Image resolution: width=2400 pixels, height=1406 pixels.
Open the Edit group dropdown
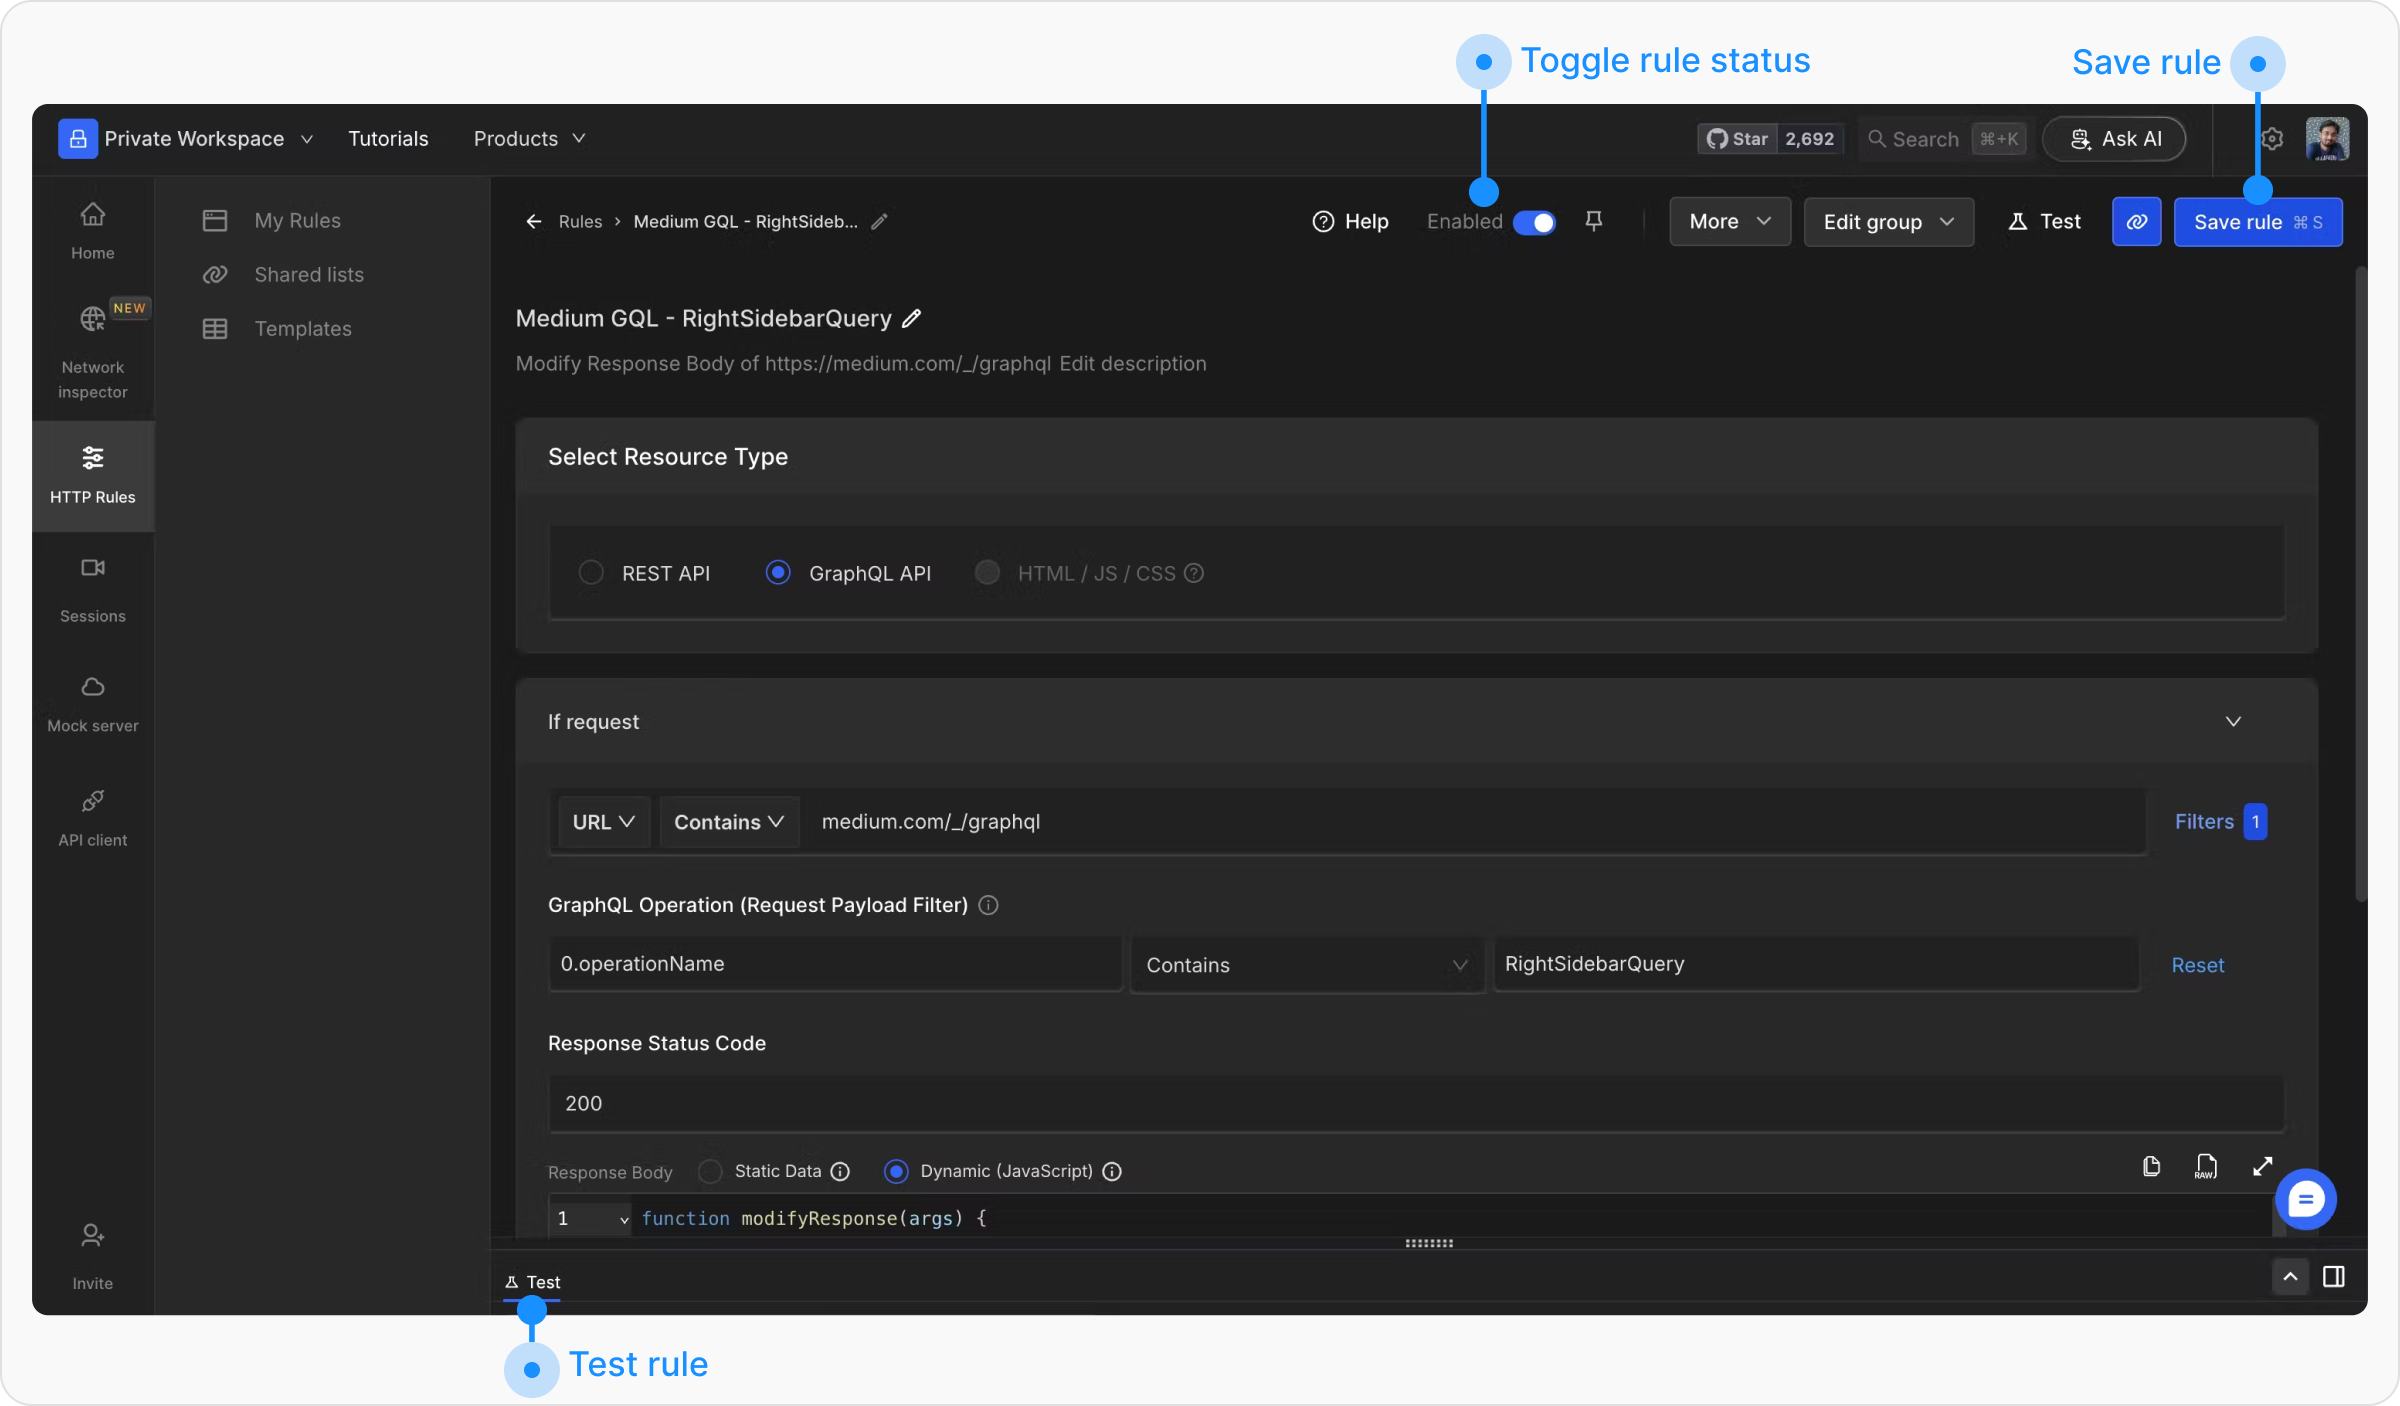tap(1888, 222)
